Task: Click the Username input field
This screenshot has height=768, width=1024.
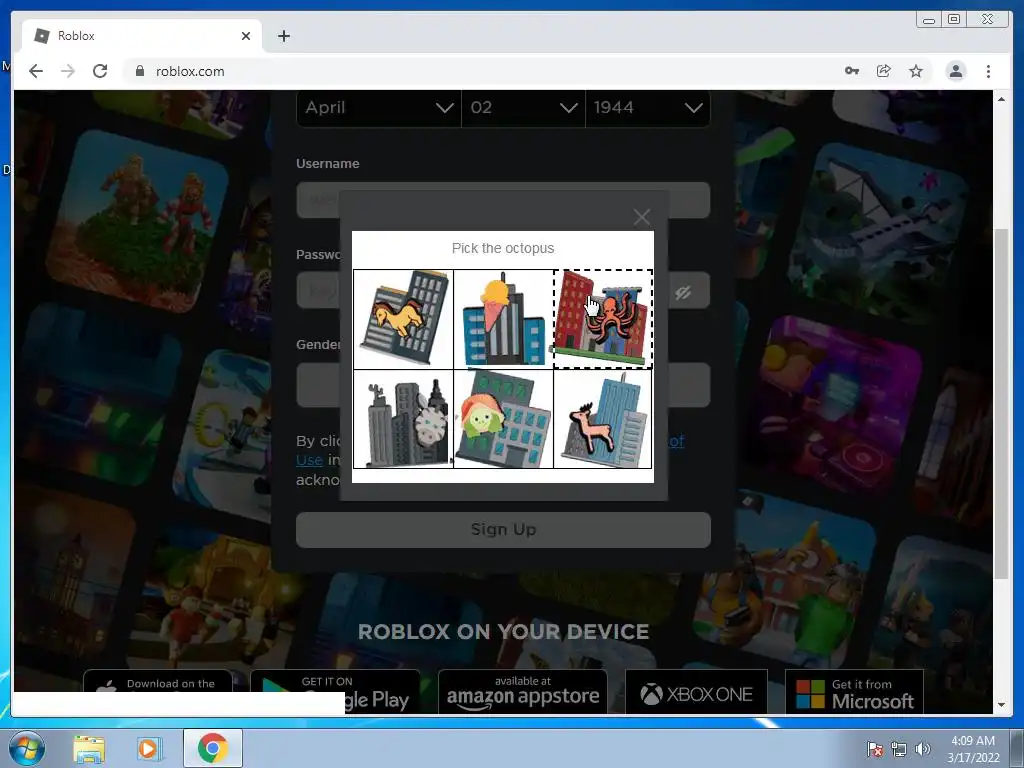Action: click(503, 200)
